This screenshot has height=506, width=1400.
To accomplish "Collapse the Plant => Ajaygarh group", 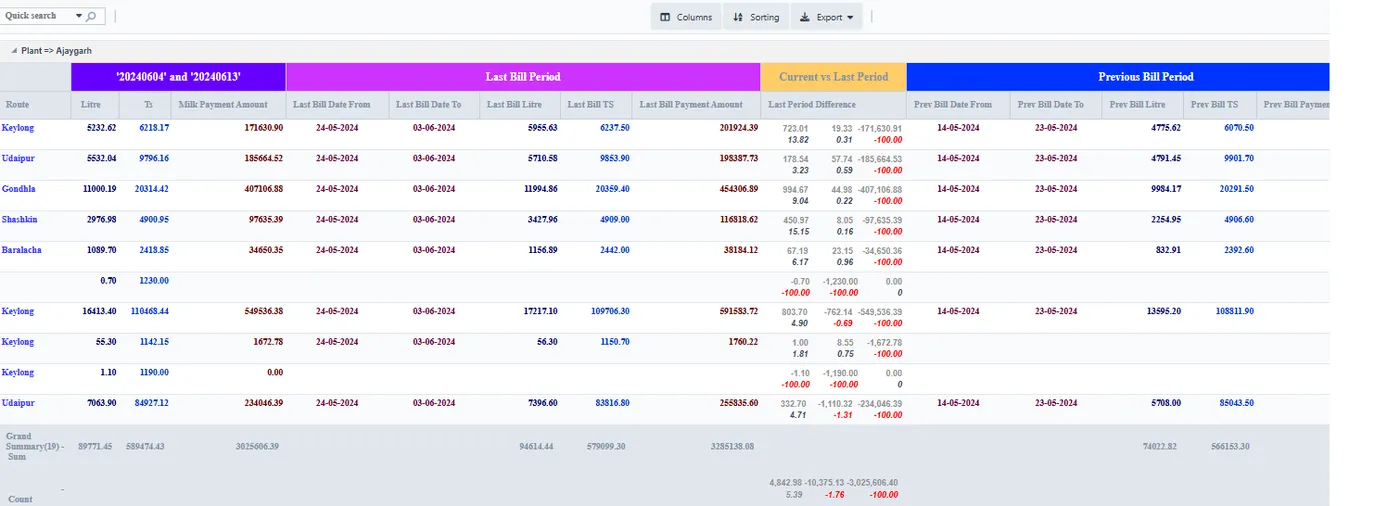I will pyautogui.click(x=14, y=50).
